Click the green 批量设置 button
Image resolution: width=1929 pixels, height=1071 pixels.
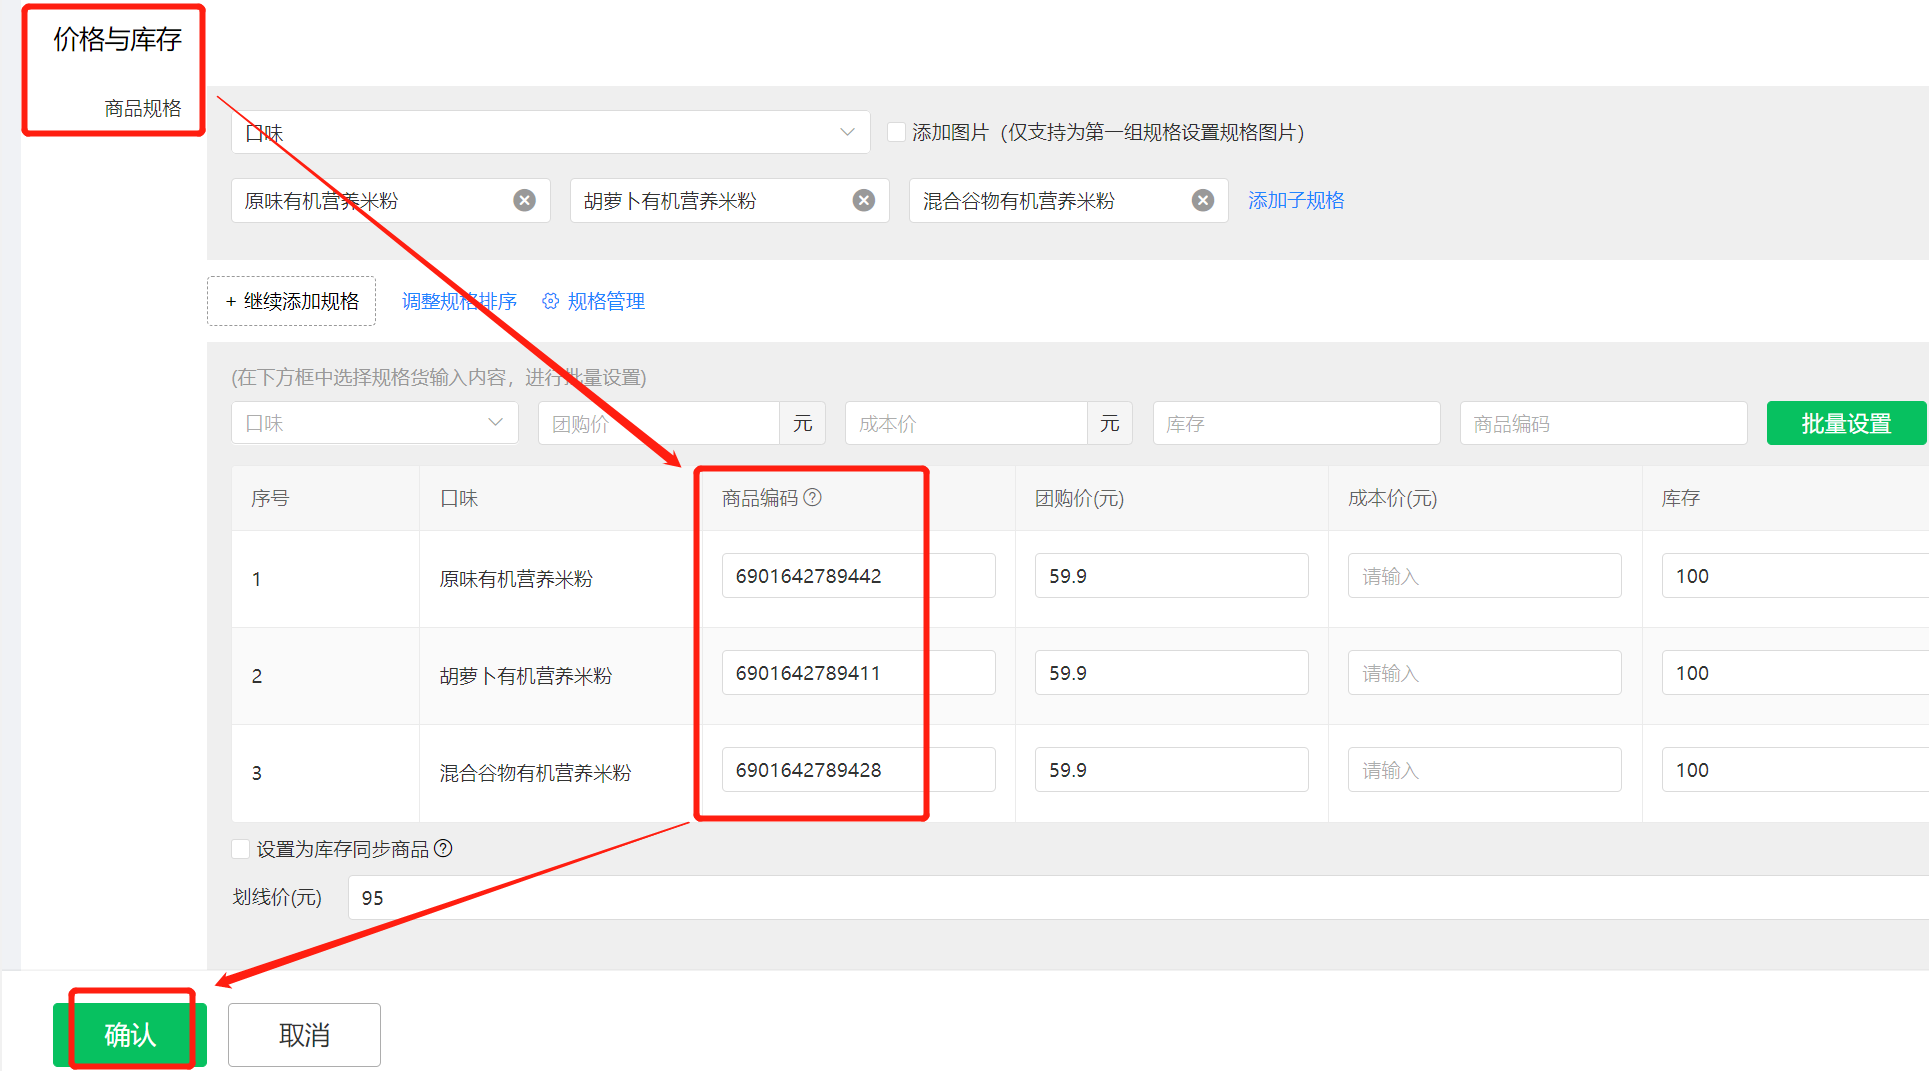[x=1846, y=423]
